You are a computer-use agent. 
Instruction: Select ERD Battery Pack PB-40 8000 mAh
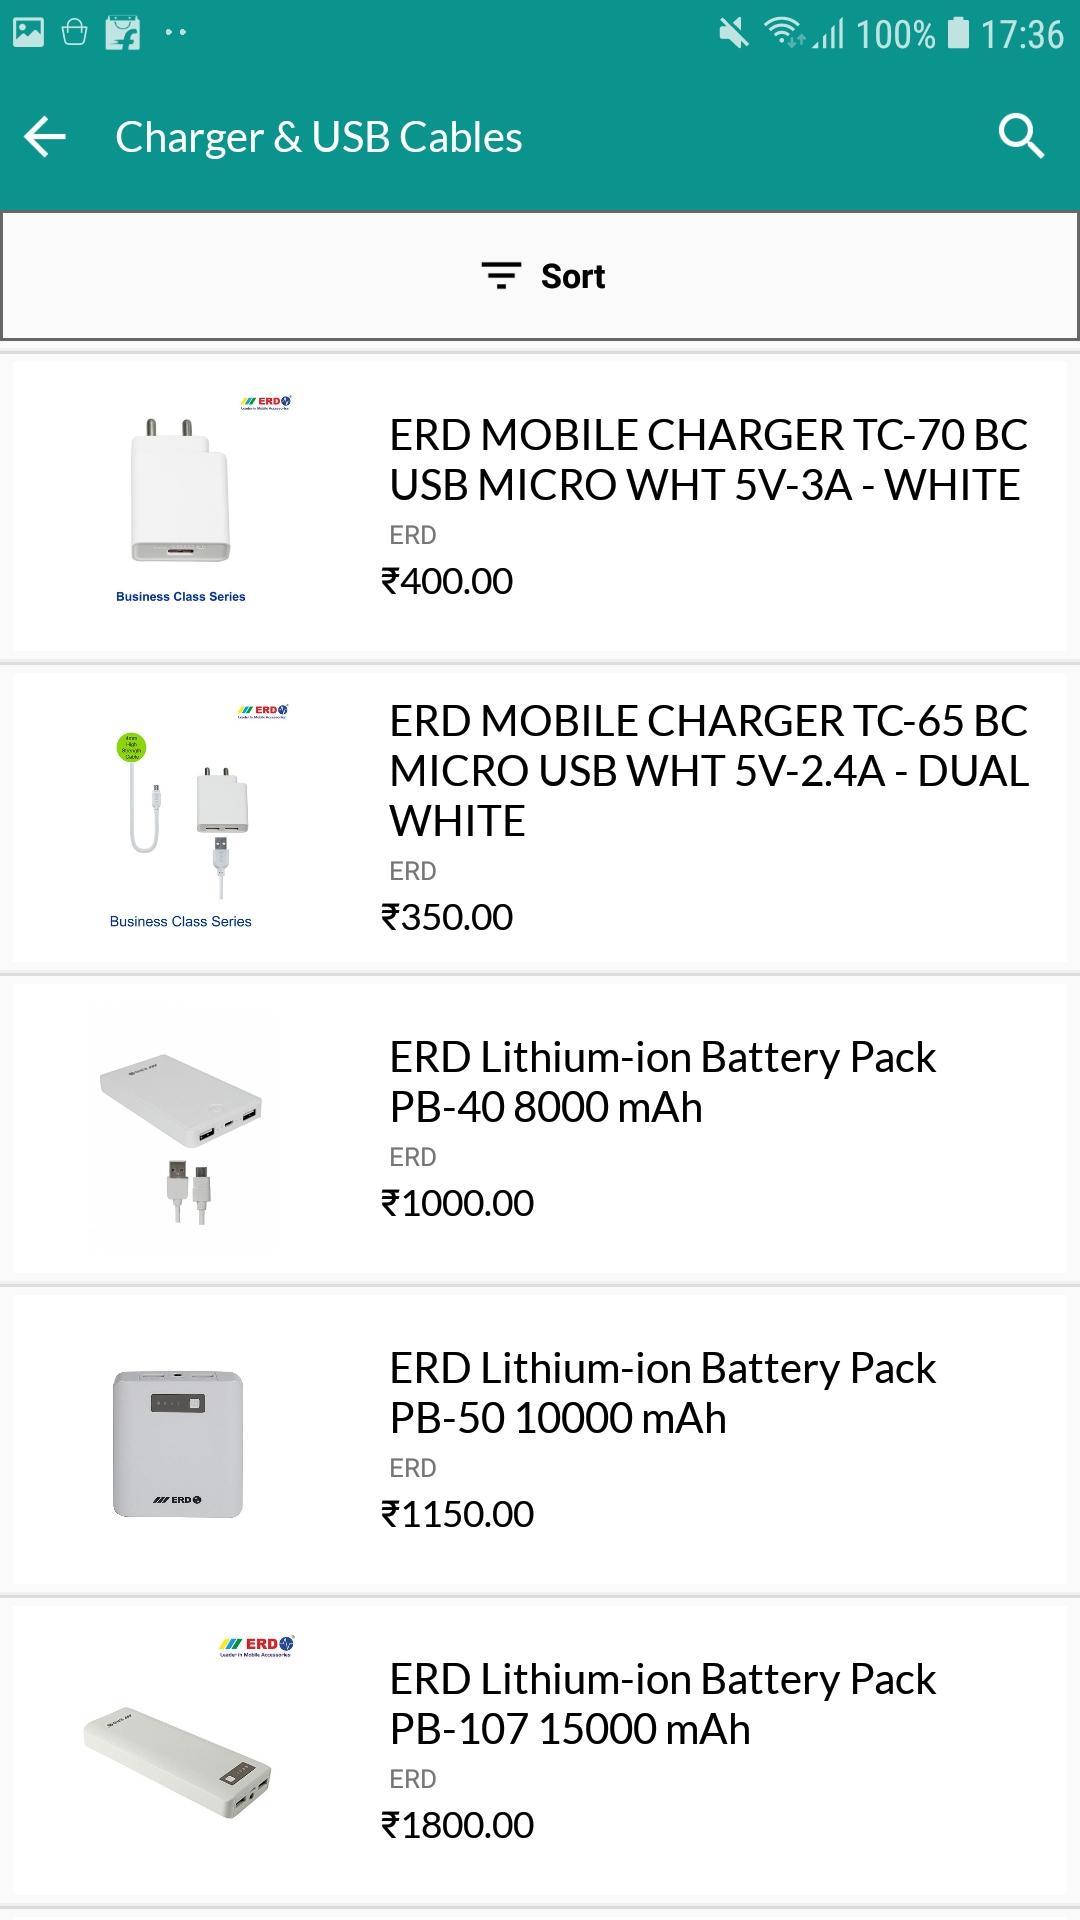click(662, 1082)
